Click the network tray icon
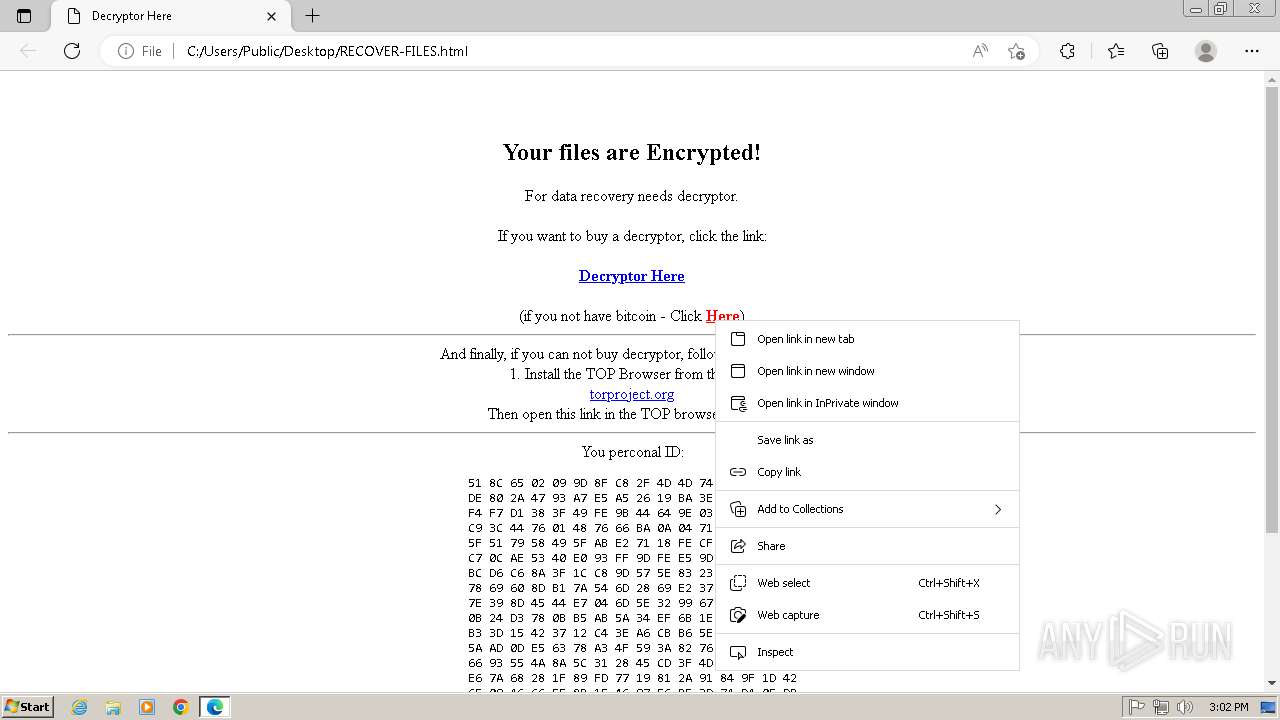The height and width of the screenshot is (720, 1280). click(1161, 707)
